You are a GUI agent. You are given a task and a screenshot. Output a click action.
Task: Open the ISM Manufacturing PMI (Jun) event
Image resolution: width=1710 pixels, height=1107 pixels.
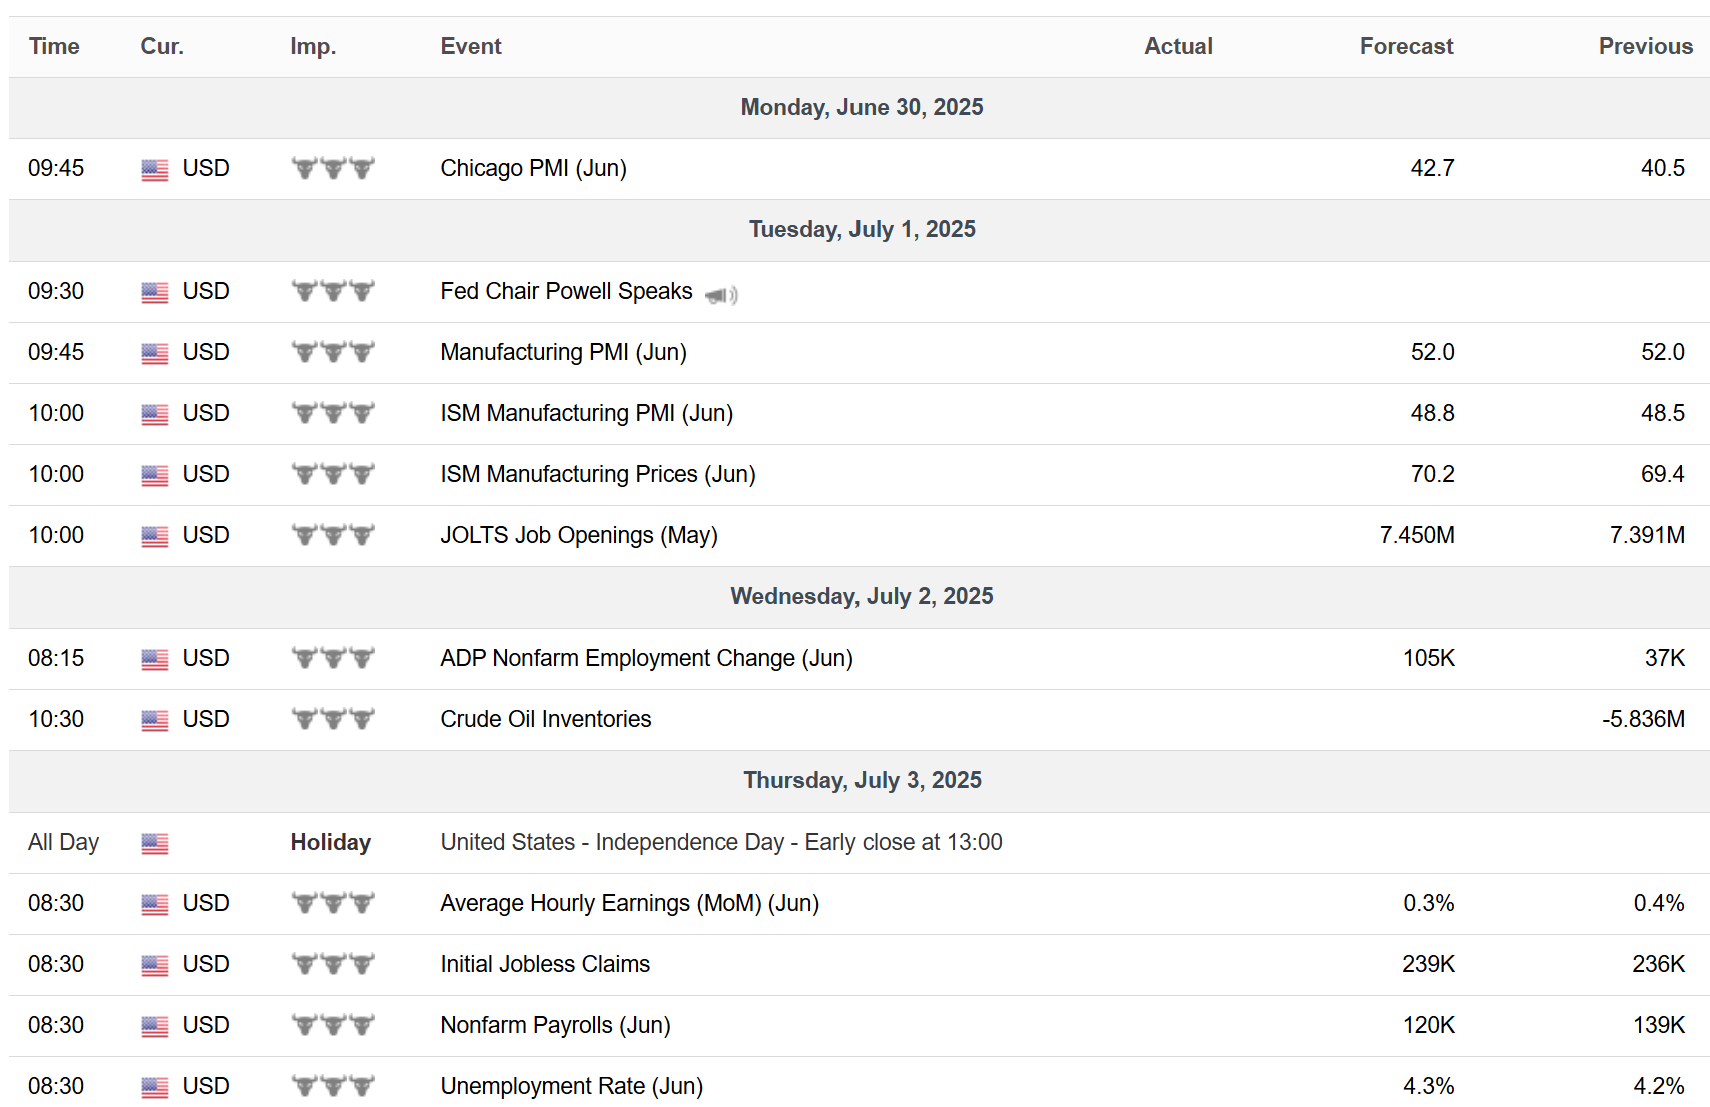pyautogui.click(x=587, y=413)
